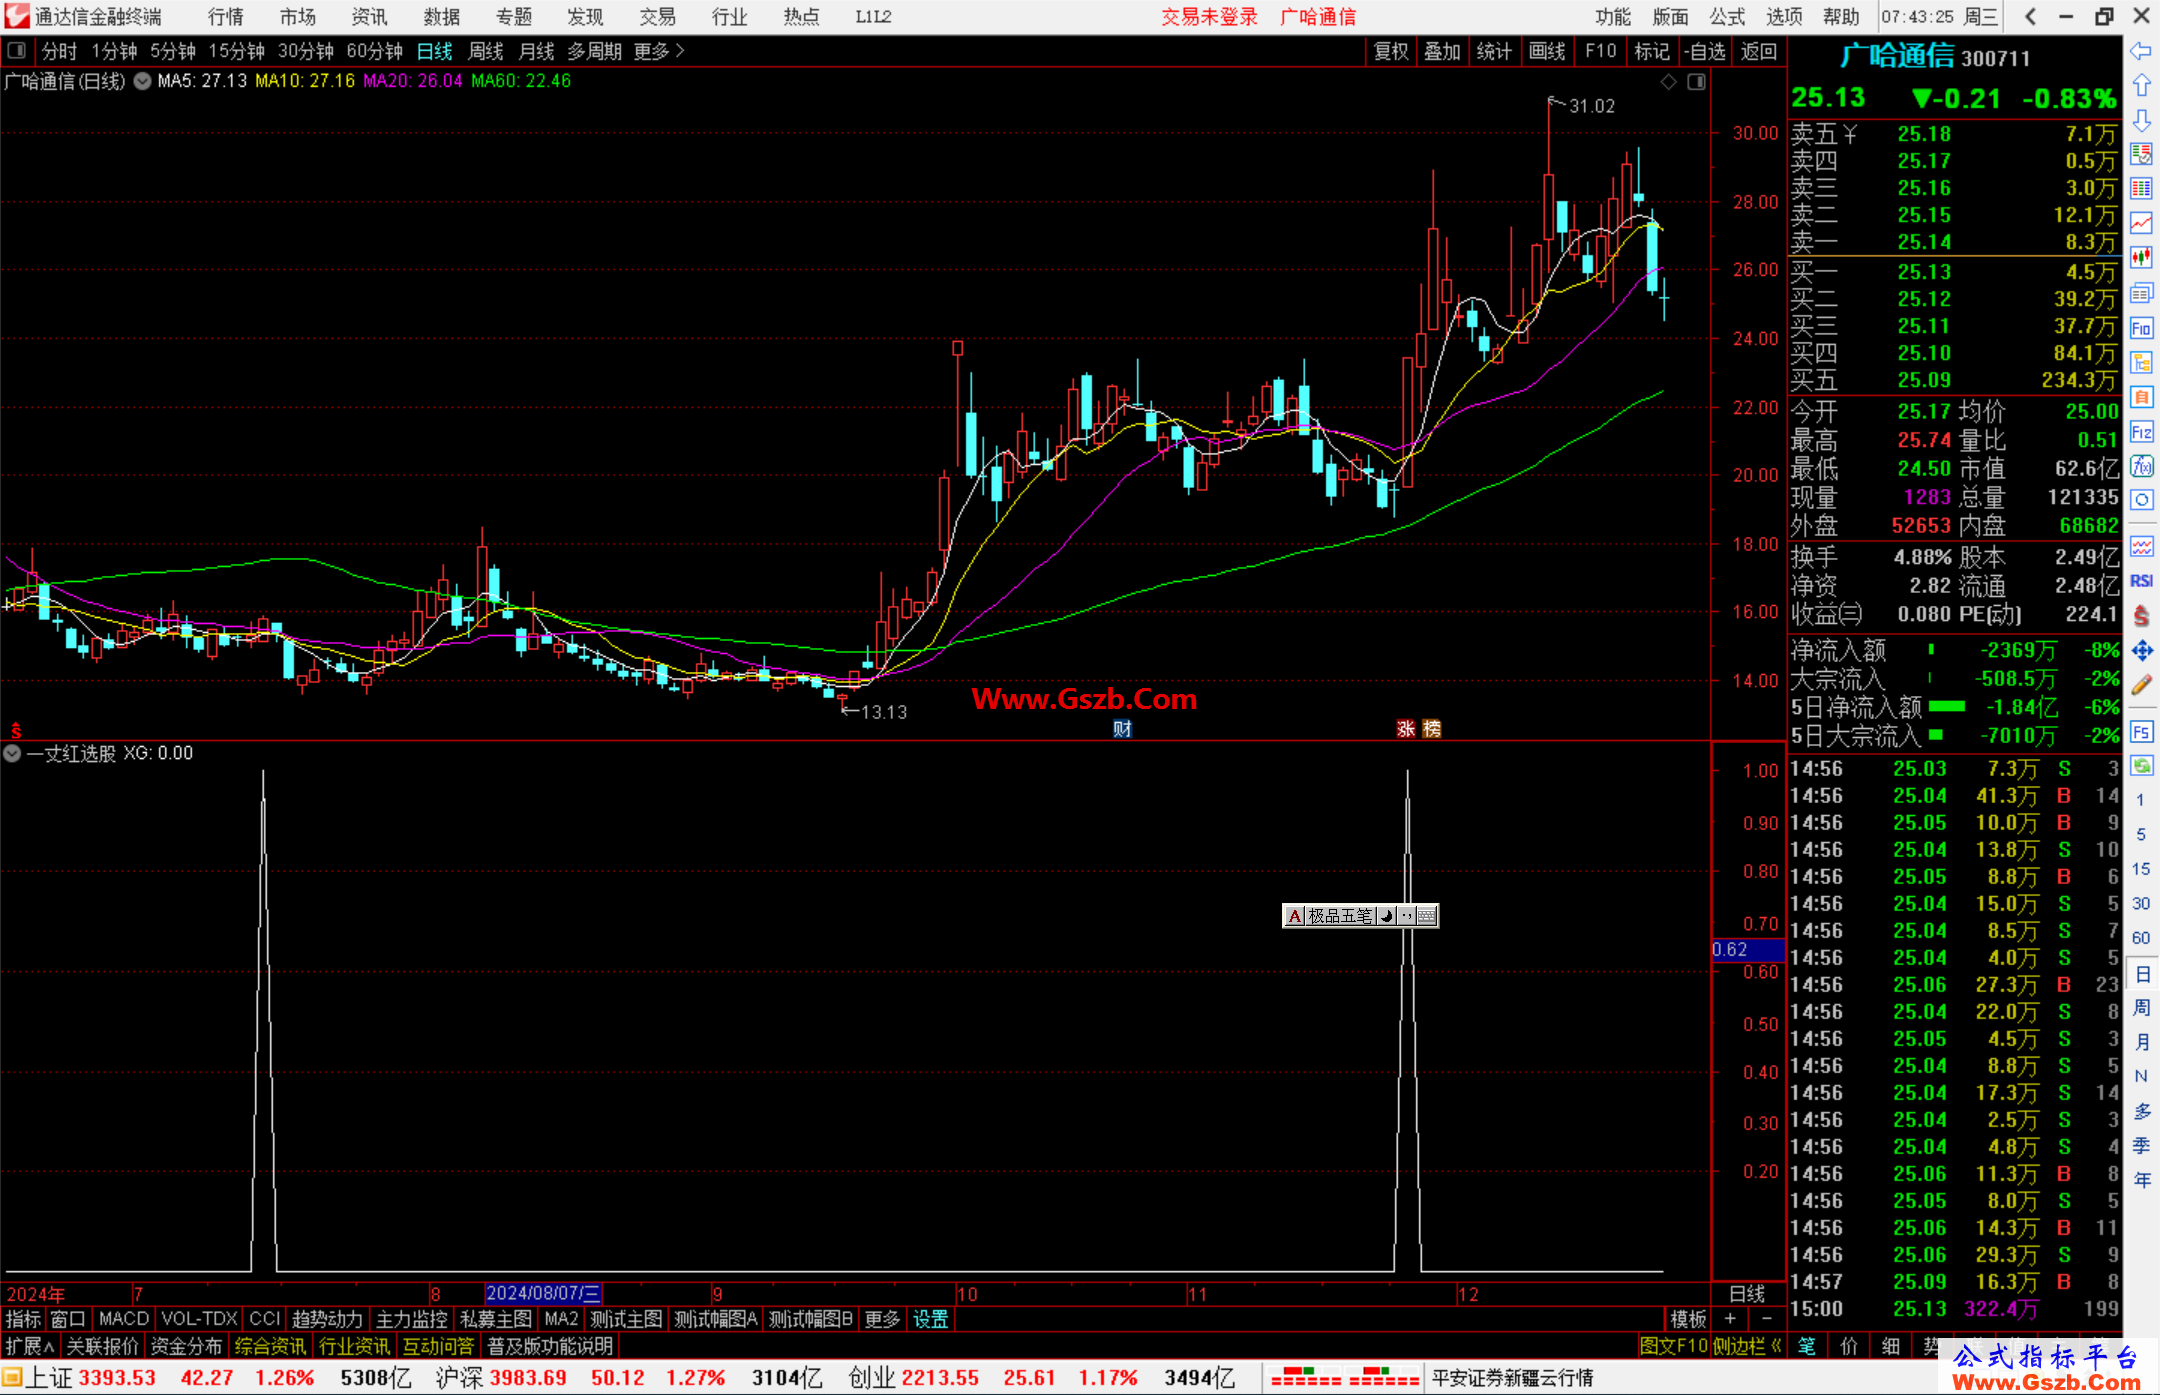Click the 财 marker below the chart
This screenshot has height=1395, width=2160.
tap(1122, 729)
